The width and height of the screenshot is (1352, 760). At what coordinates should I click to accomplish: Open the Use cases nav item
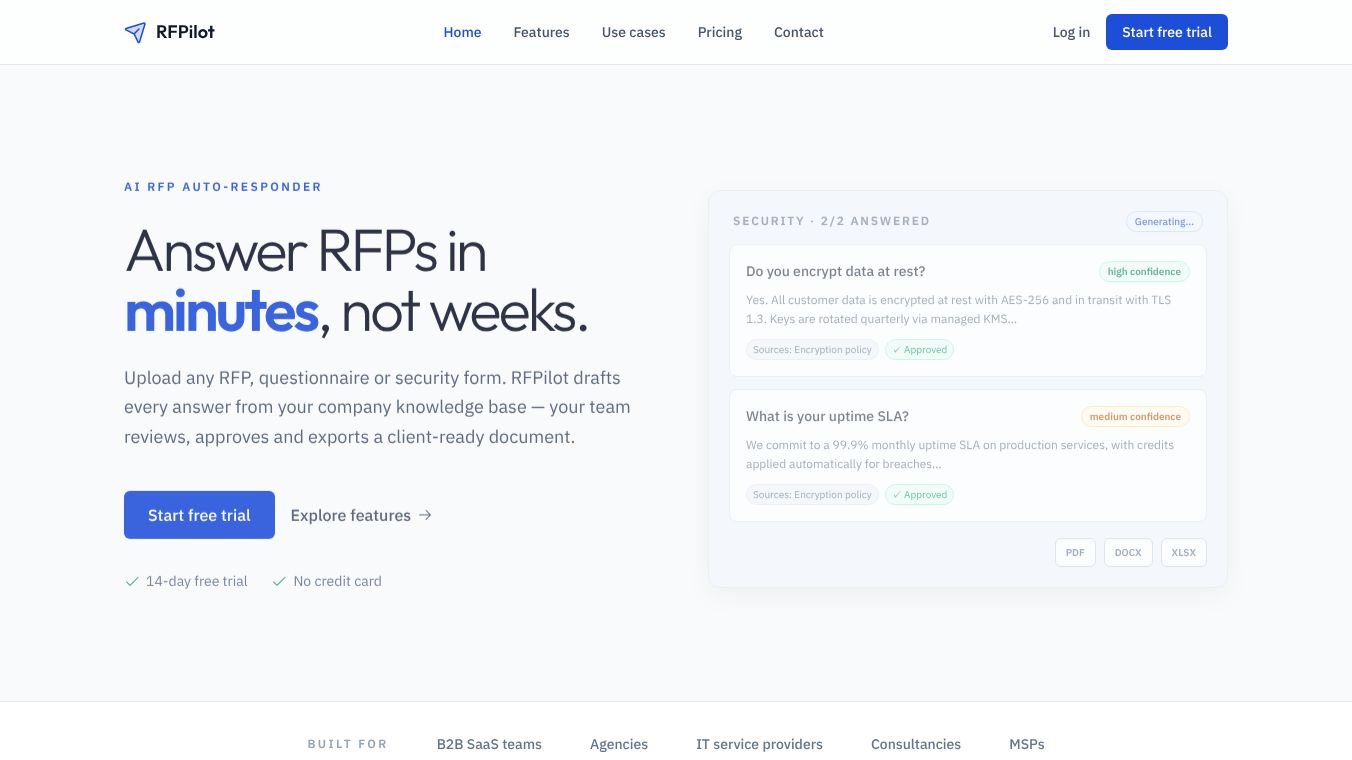tap(633, 32)
